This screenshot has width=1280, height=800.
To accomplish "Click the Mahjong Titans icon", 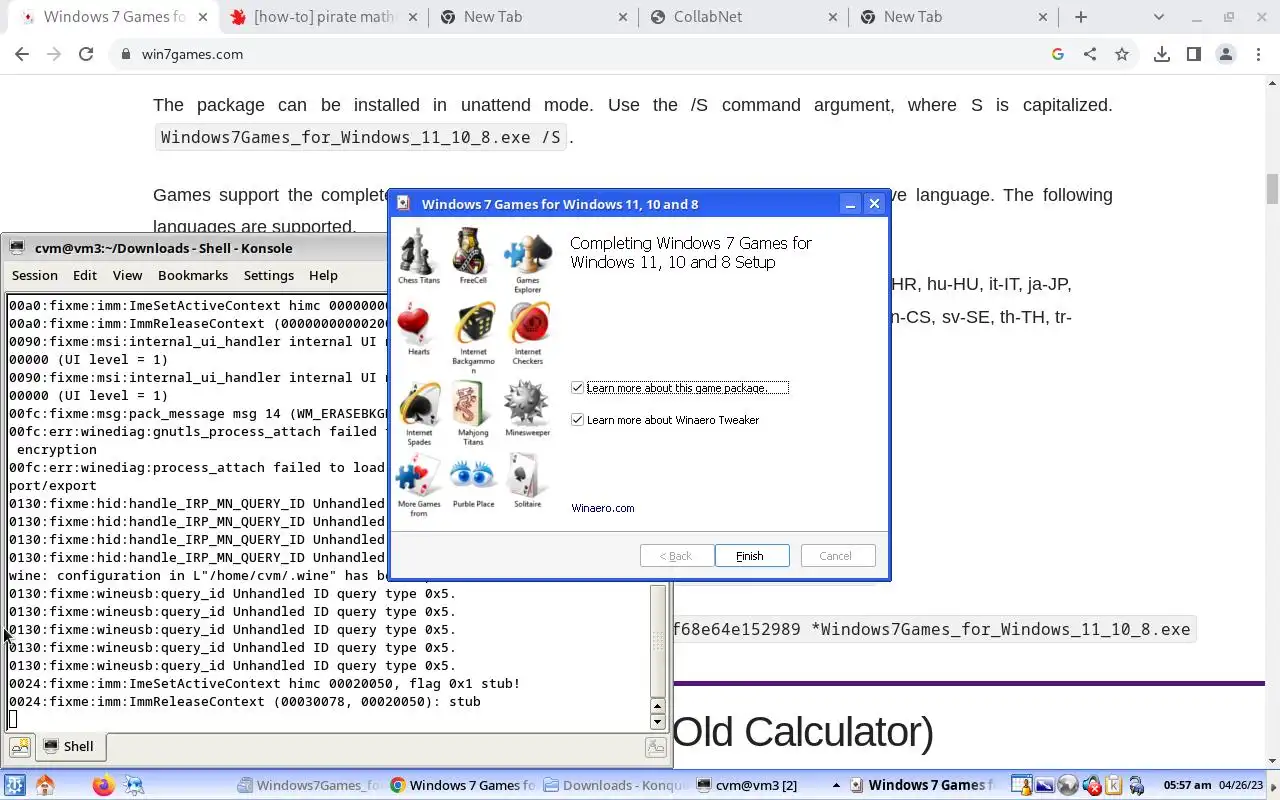I will 472,405.
